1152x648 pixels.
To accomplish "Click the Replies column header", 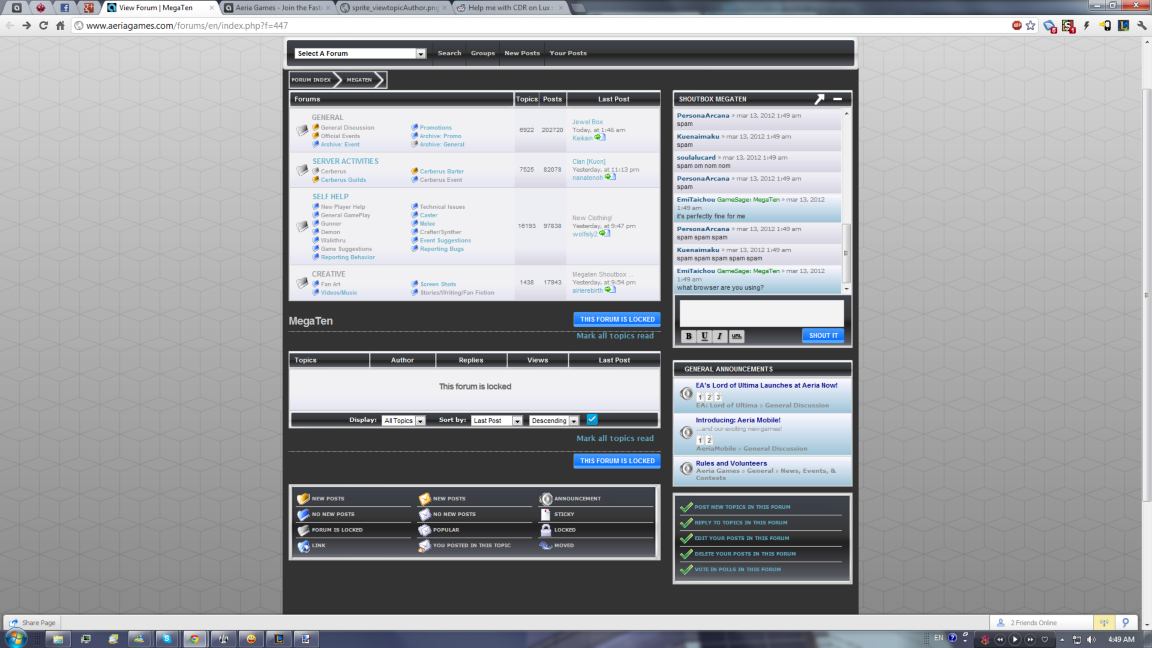I will tap(471, 360).
